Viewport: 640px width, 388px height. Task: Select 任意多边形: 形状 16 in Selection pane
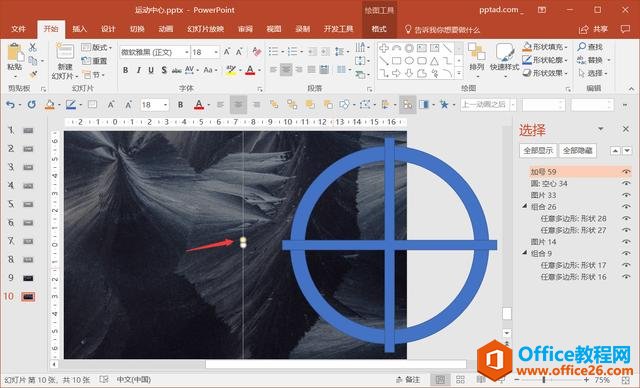tap(573, 277)
